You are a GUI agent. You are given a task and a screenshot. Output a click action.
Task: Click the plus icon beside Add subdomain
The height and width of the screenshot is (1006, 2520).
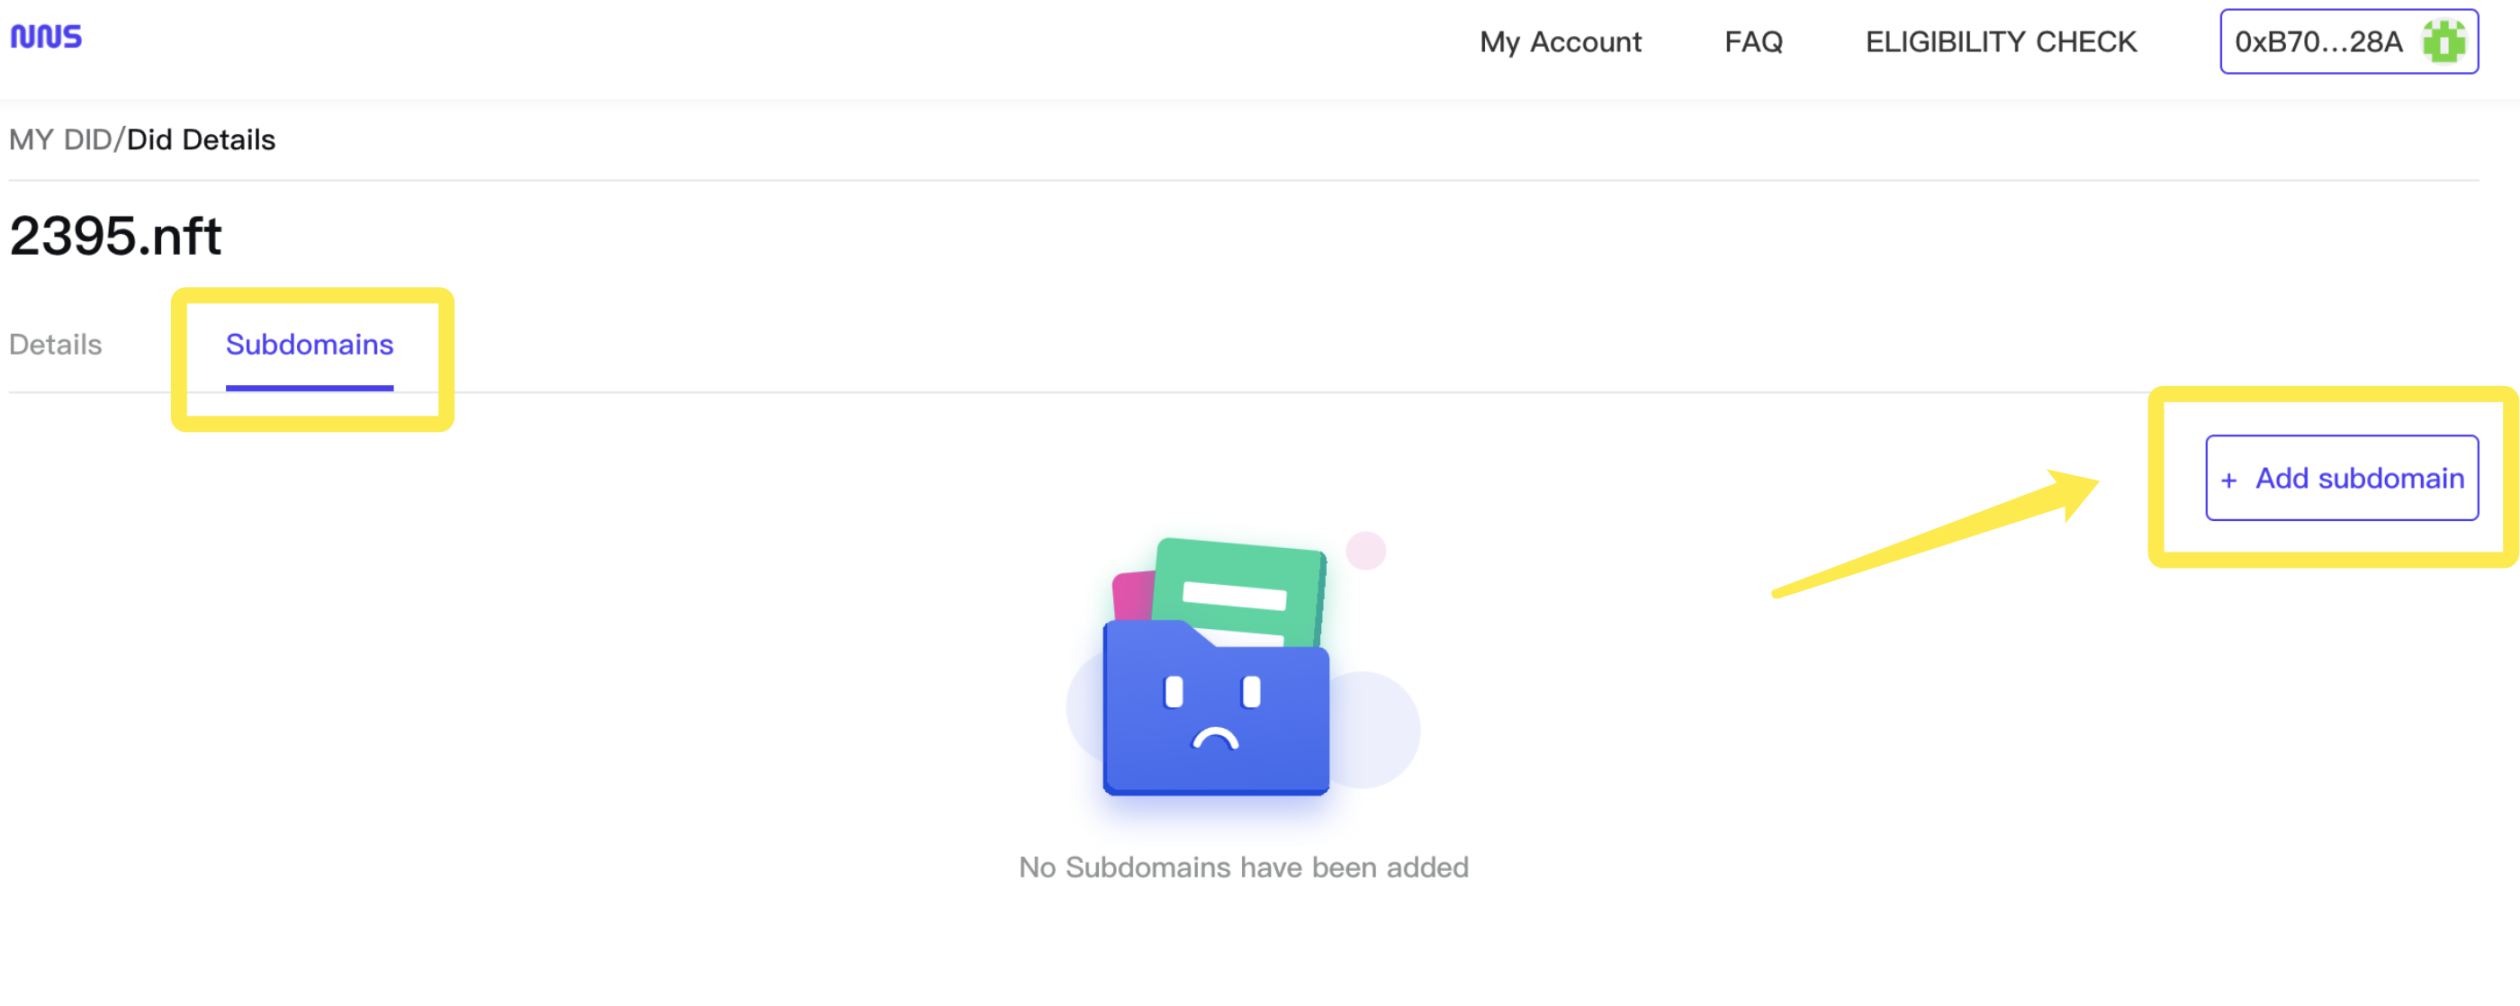click(x=2229, y=481)
